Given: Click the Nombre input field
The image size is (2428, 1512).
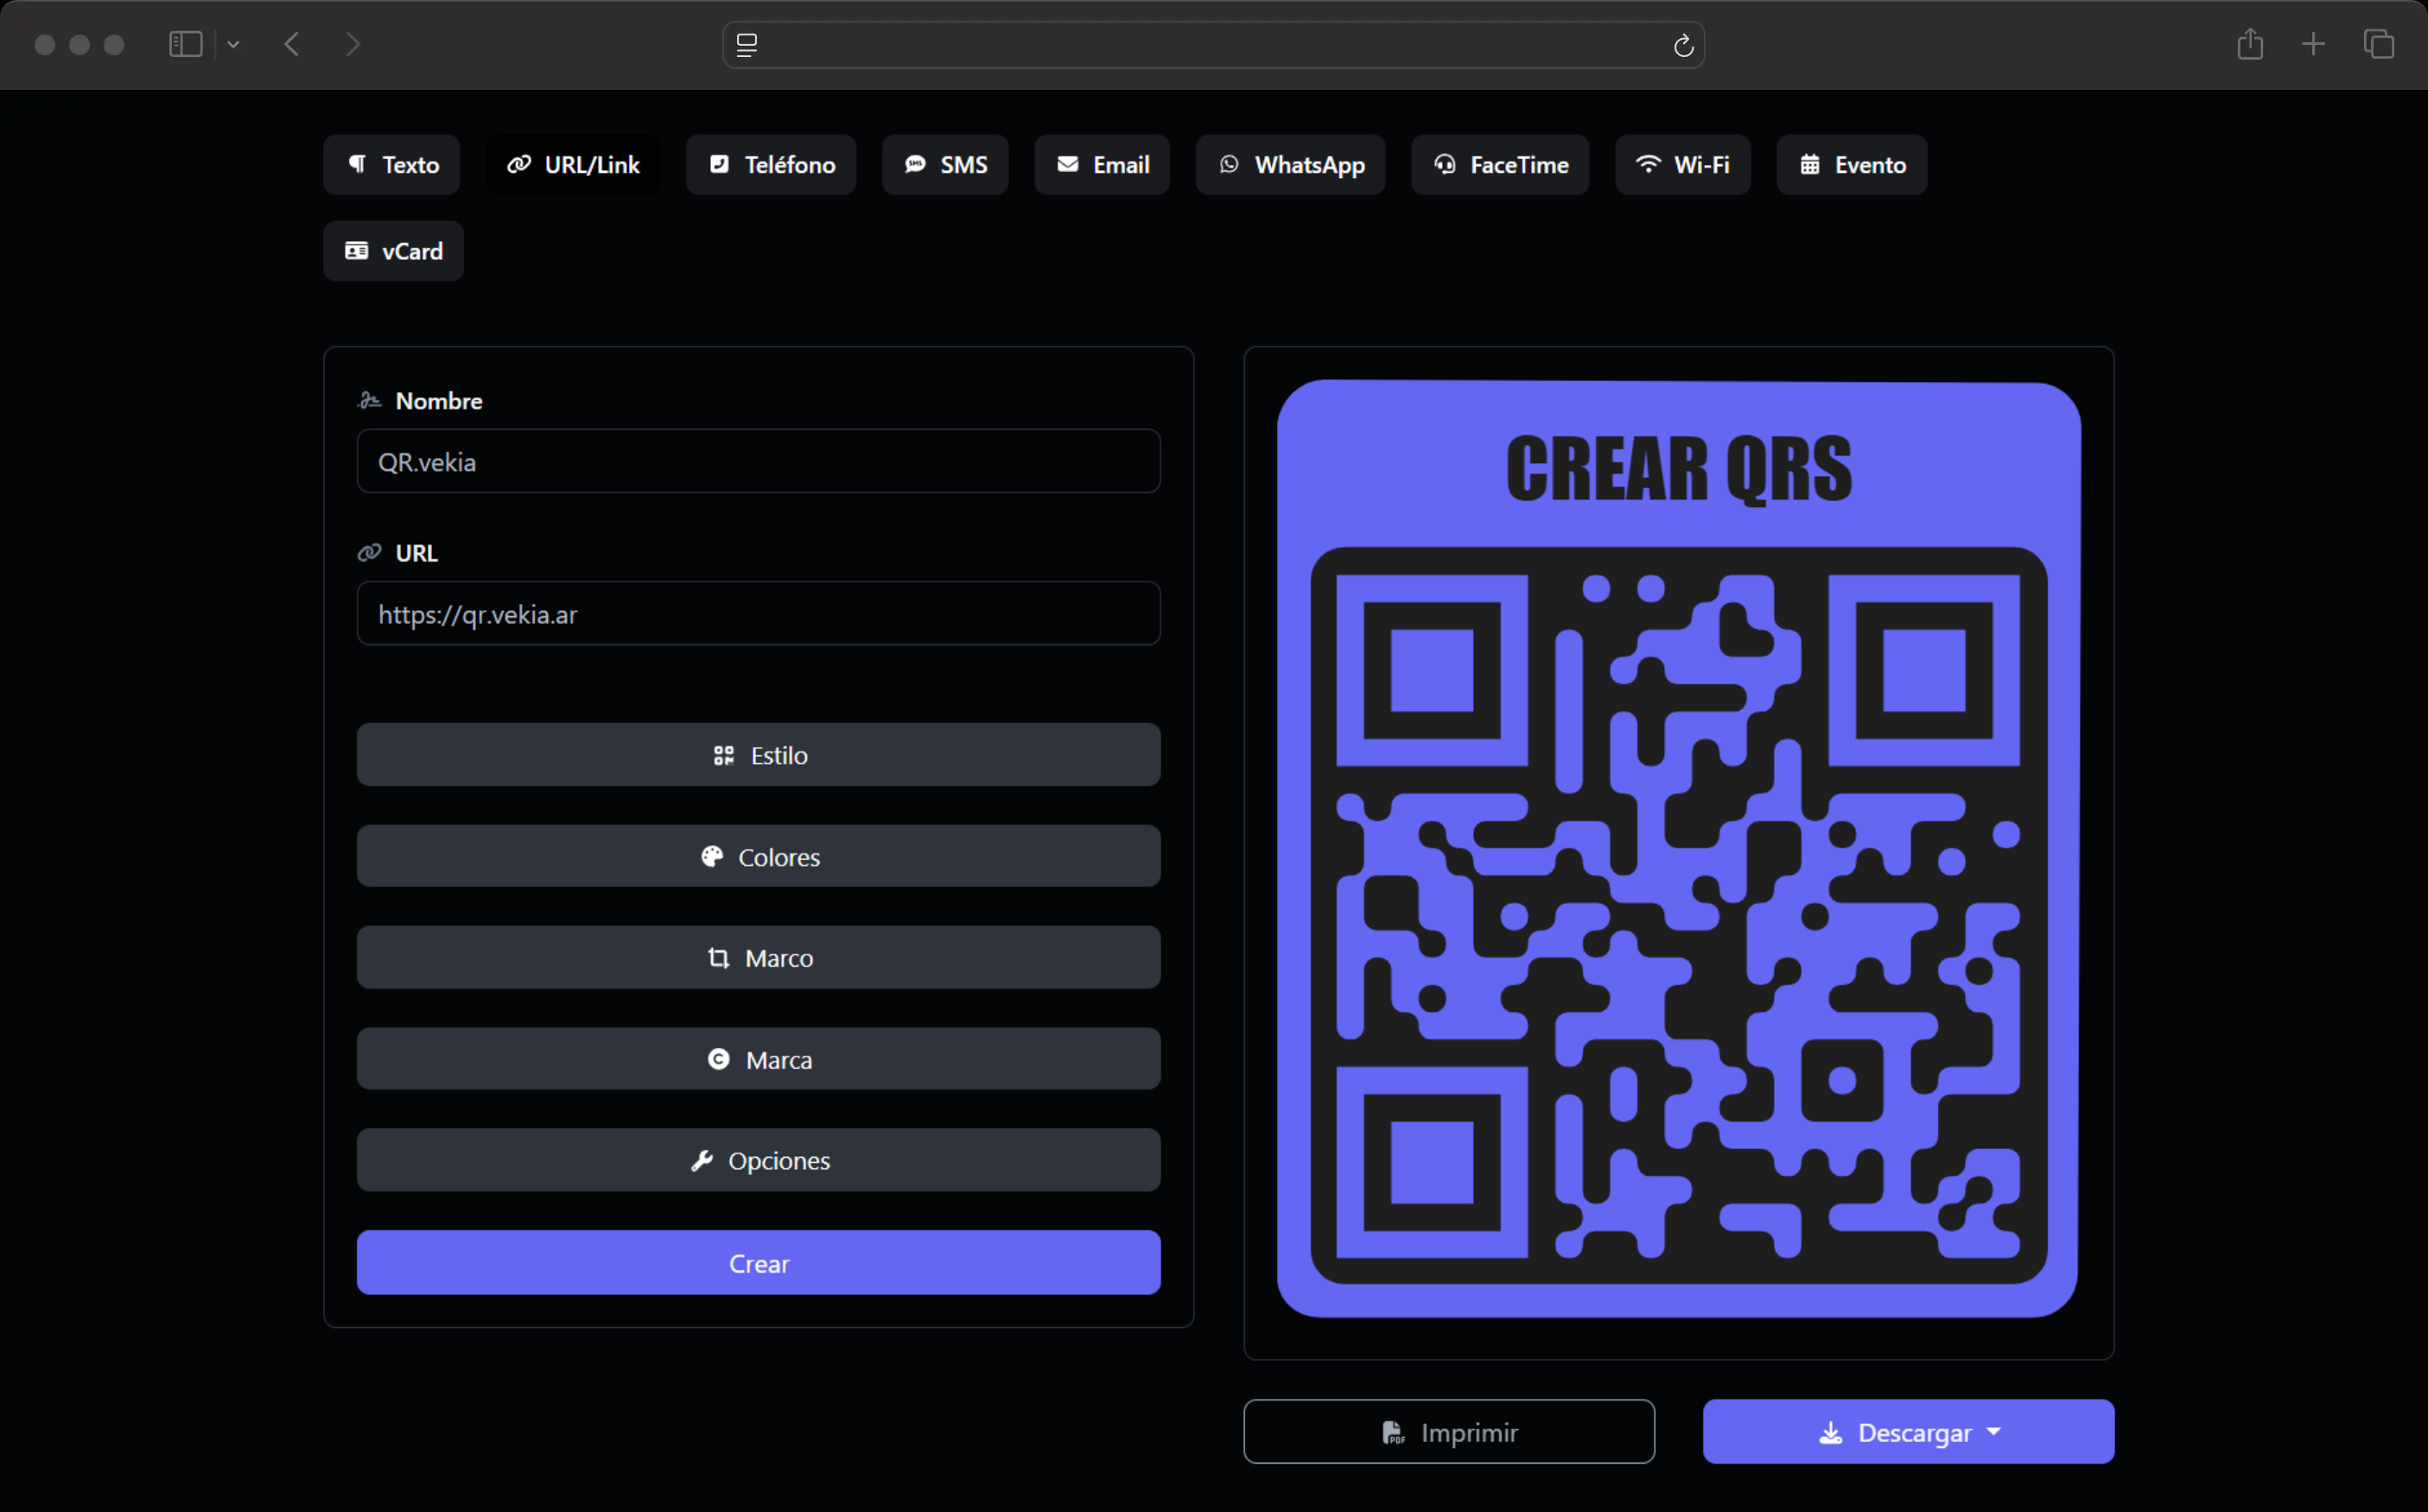Looking at the screenshot, I should click(x=758, y=462).
